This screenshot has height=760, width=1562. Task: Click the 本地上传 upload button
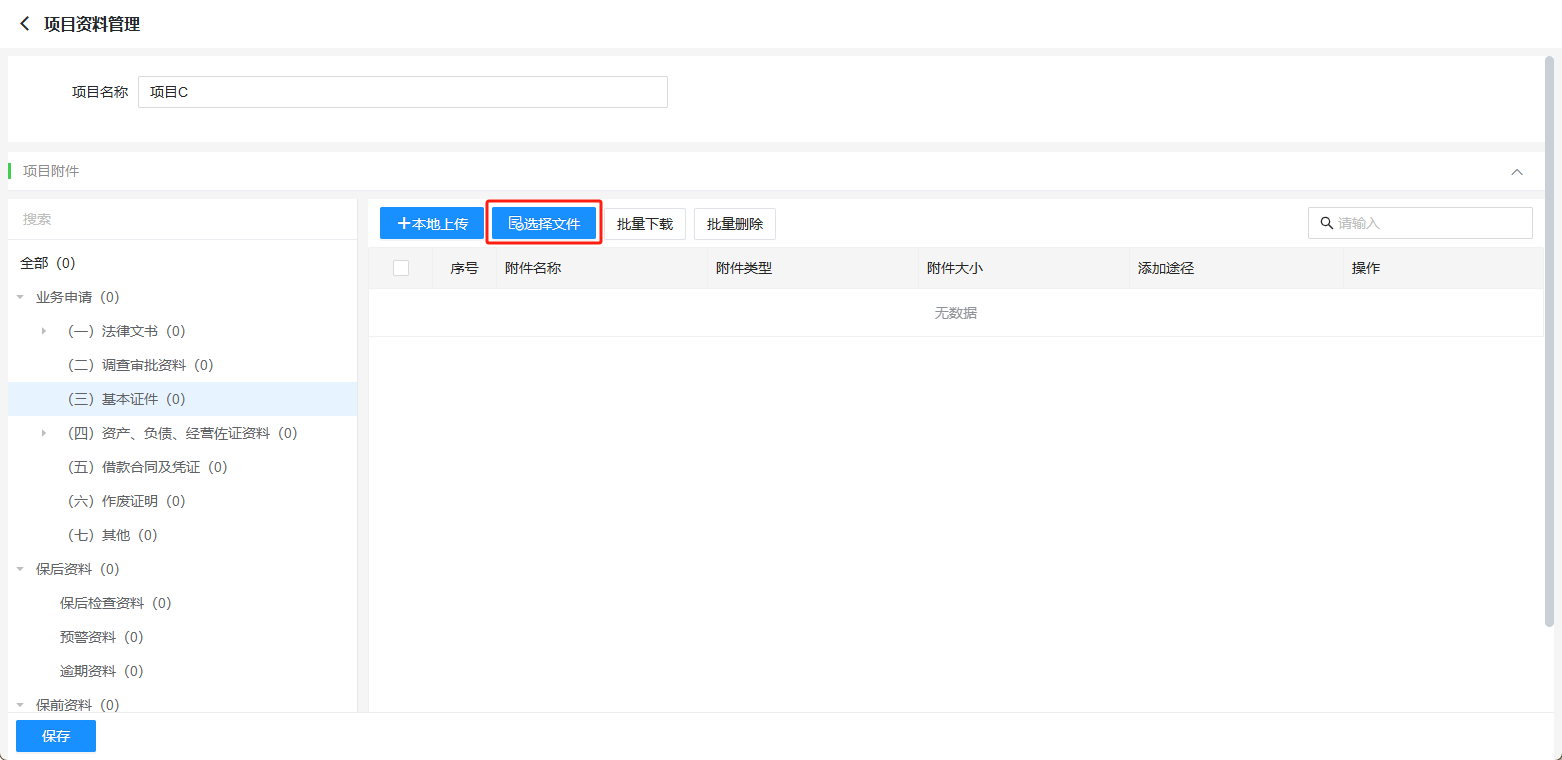pyautogui.click(x=432, y=224)
